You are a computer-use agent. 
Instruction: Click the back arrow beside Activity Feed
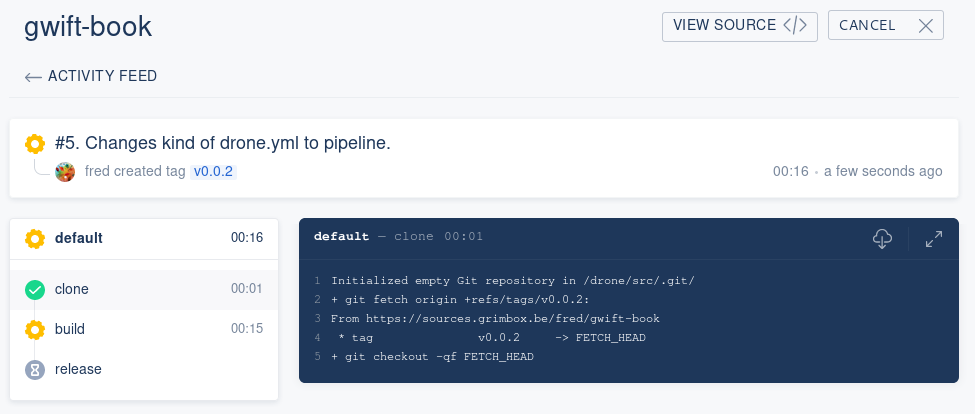(33, 77)
